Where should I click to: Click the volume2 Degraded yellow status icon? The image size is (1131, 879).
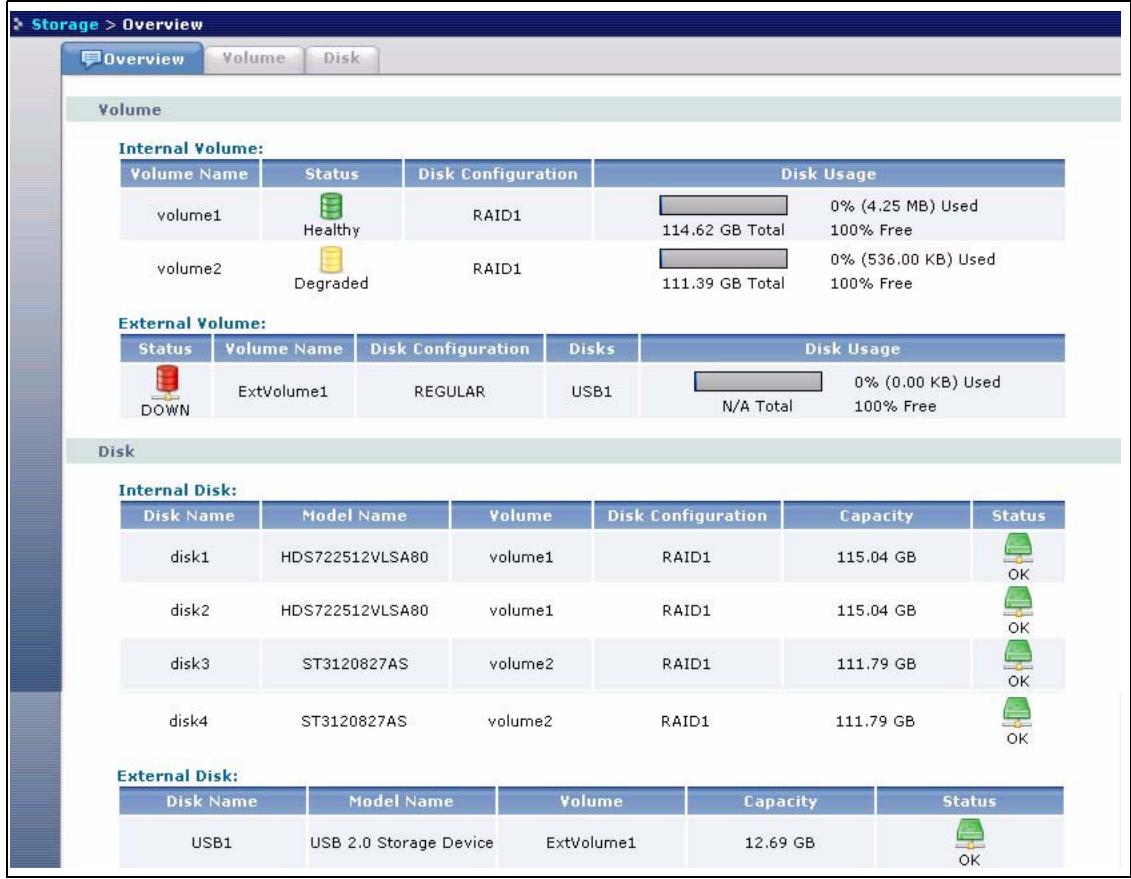[x=331, y=260]
